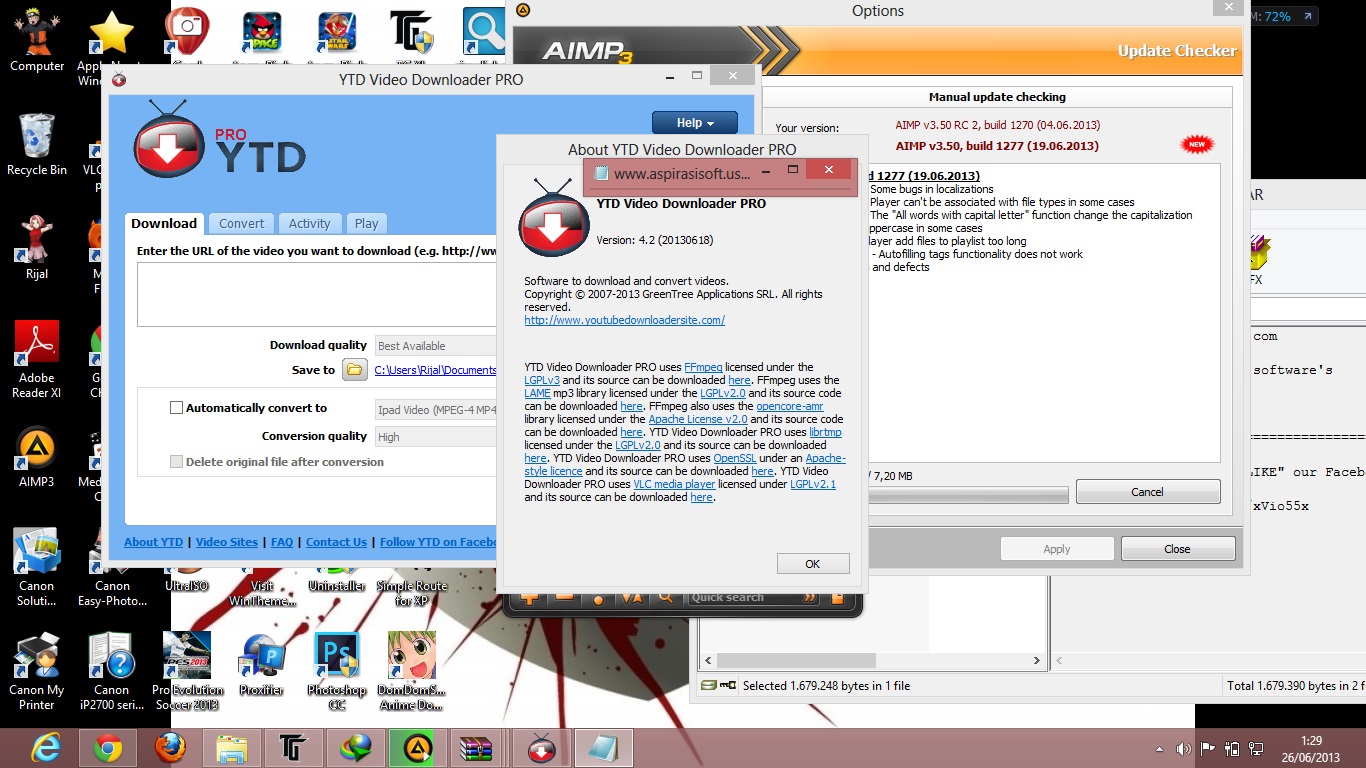Screen dimensions: 1366x768
Task: Open the save path C:\Users\Rijal\Documents link
Action: click(x=435, y=370)
